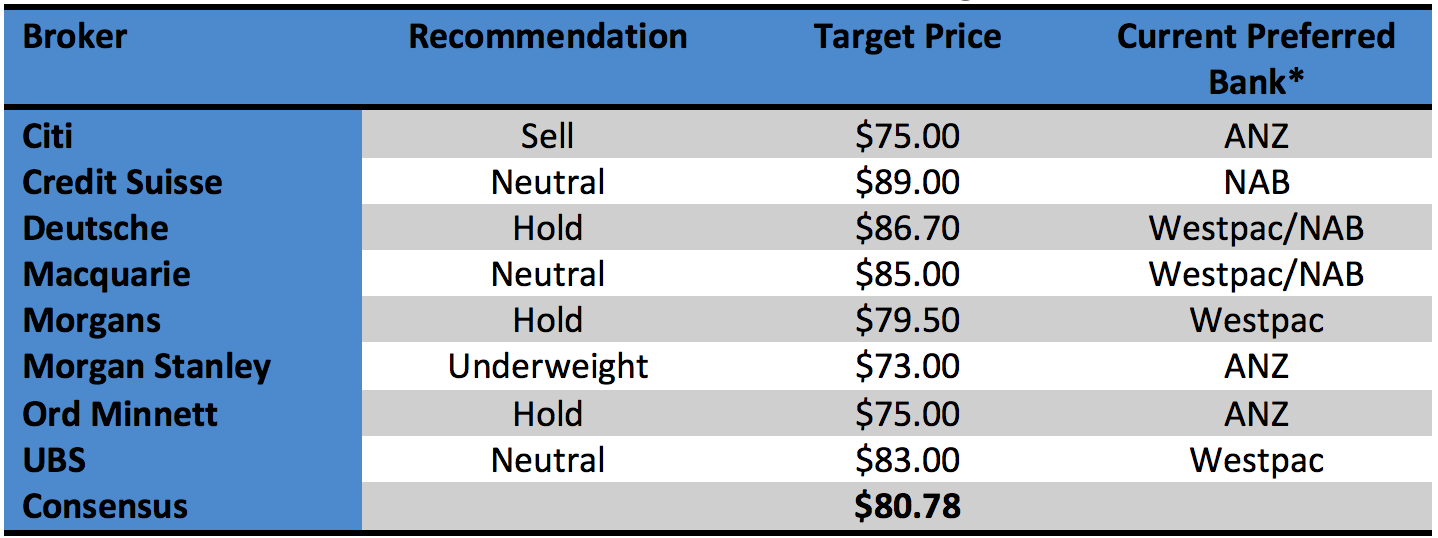Select the Consensus row label
Screen dimensions: 1438x538
[x=105, y=506]
